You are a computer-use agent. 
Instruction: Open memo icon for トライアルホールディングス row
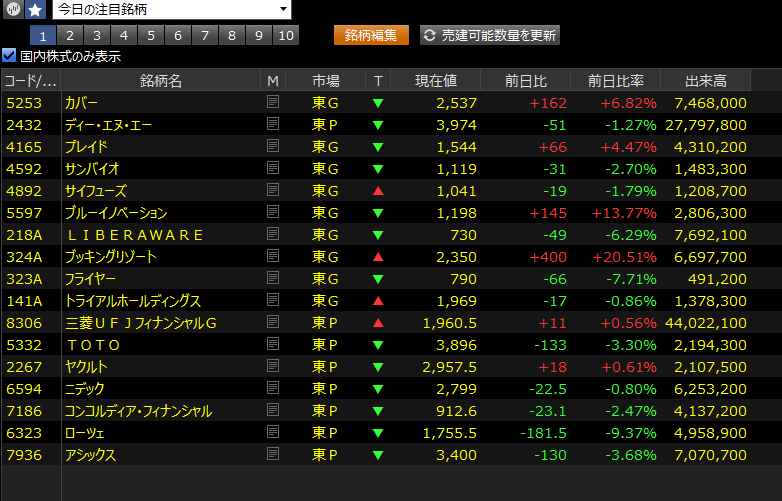[273, 300]
